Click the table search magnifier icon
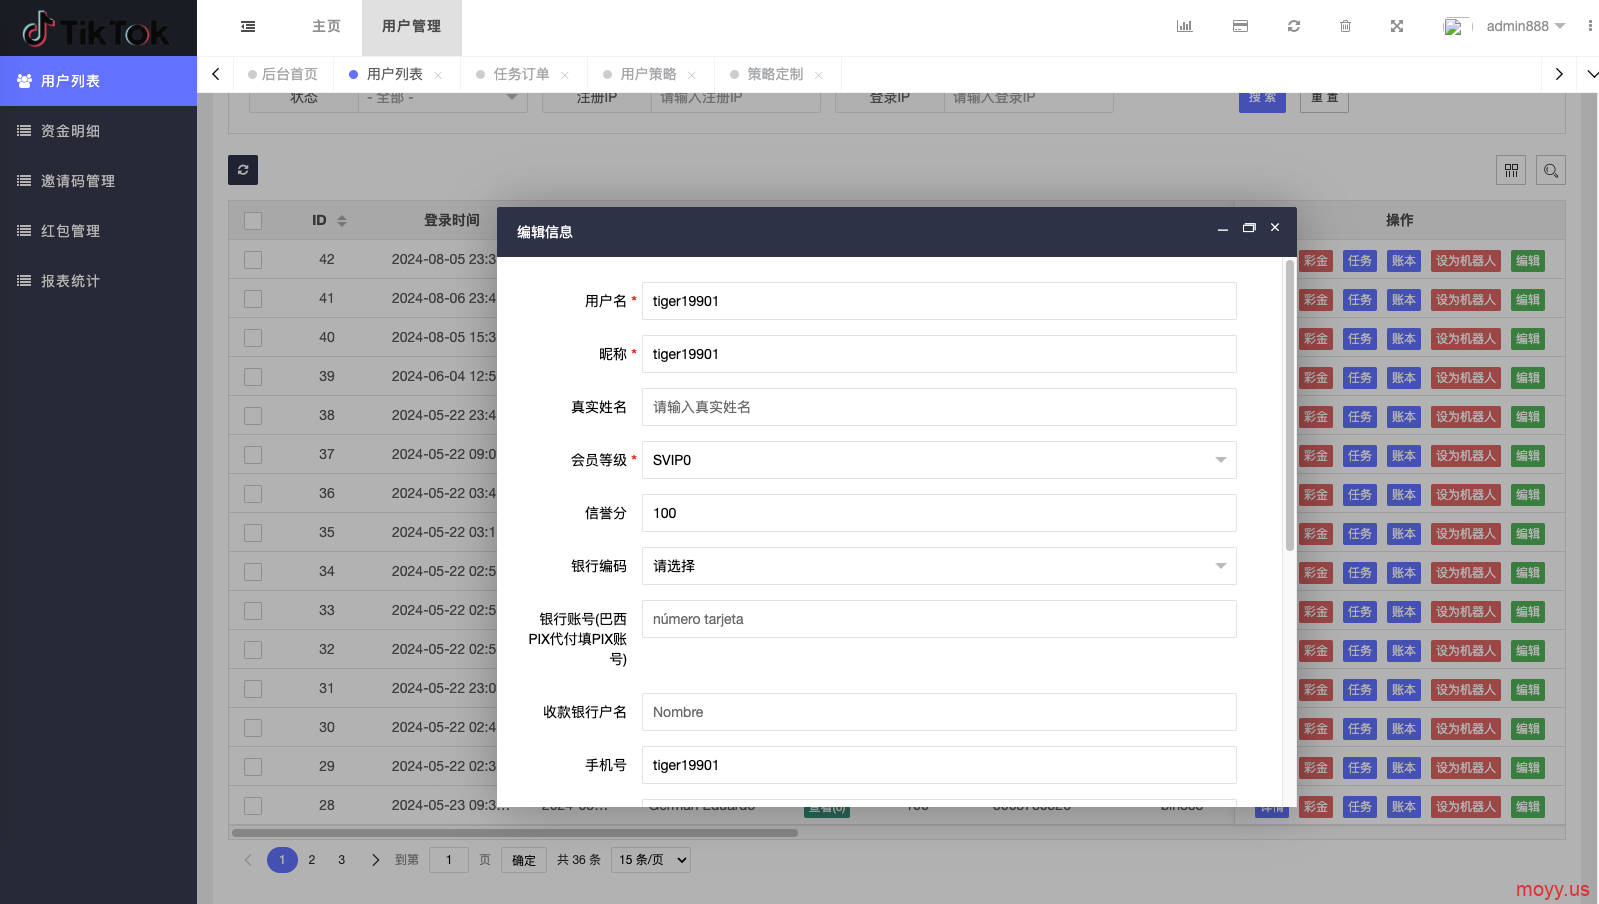This screenshot has width=1599, height=904. 1551,171
